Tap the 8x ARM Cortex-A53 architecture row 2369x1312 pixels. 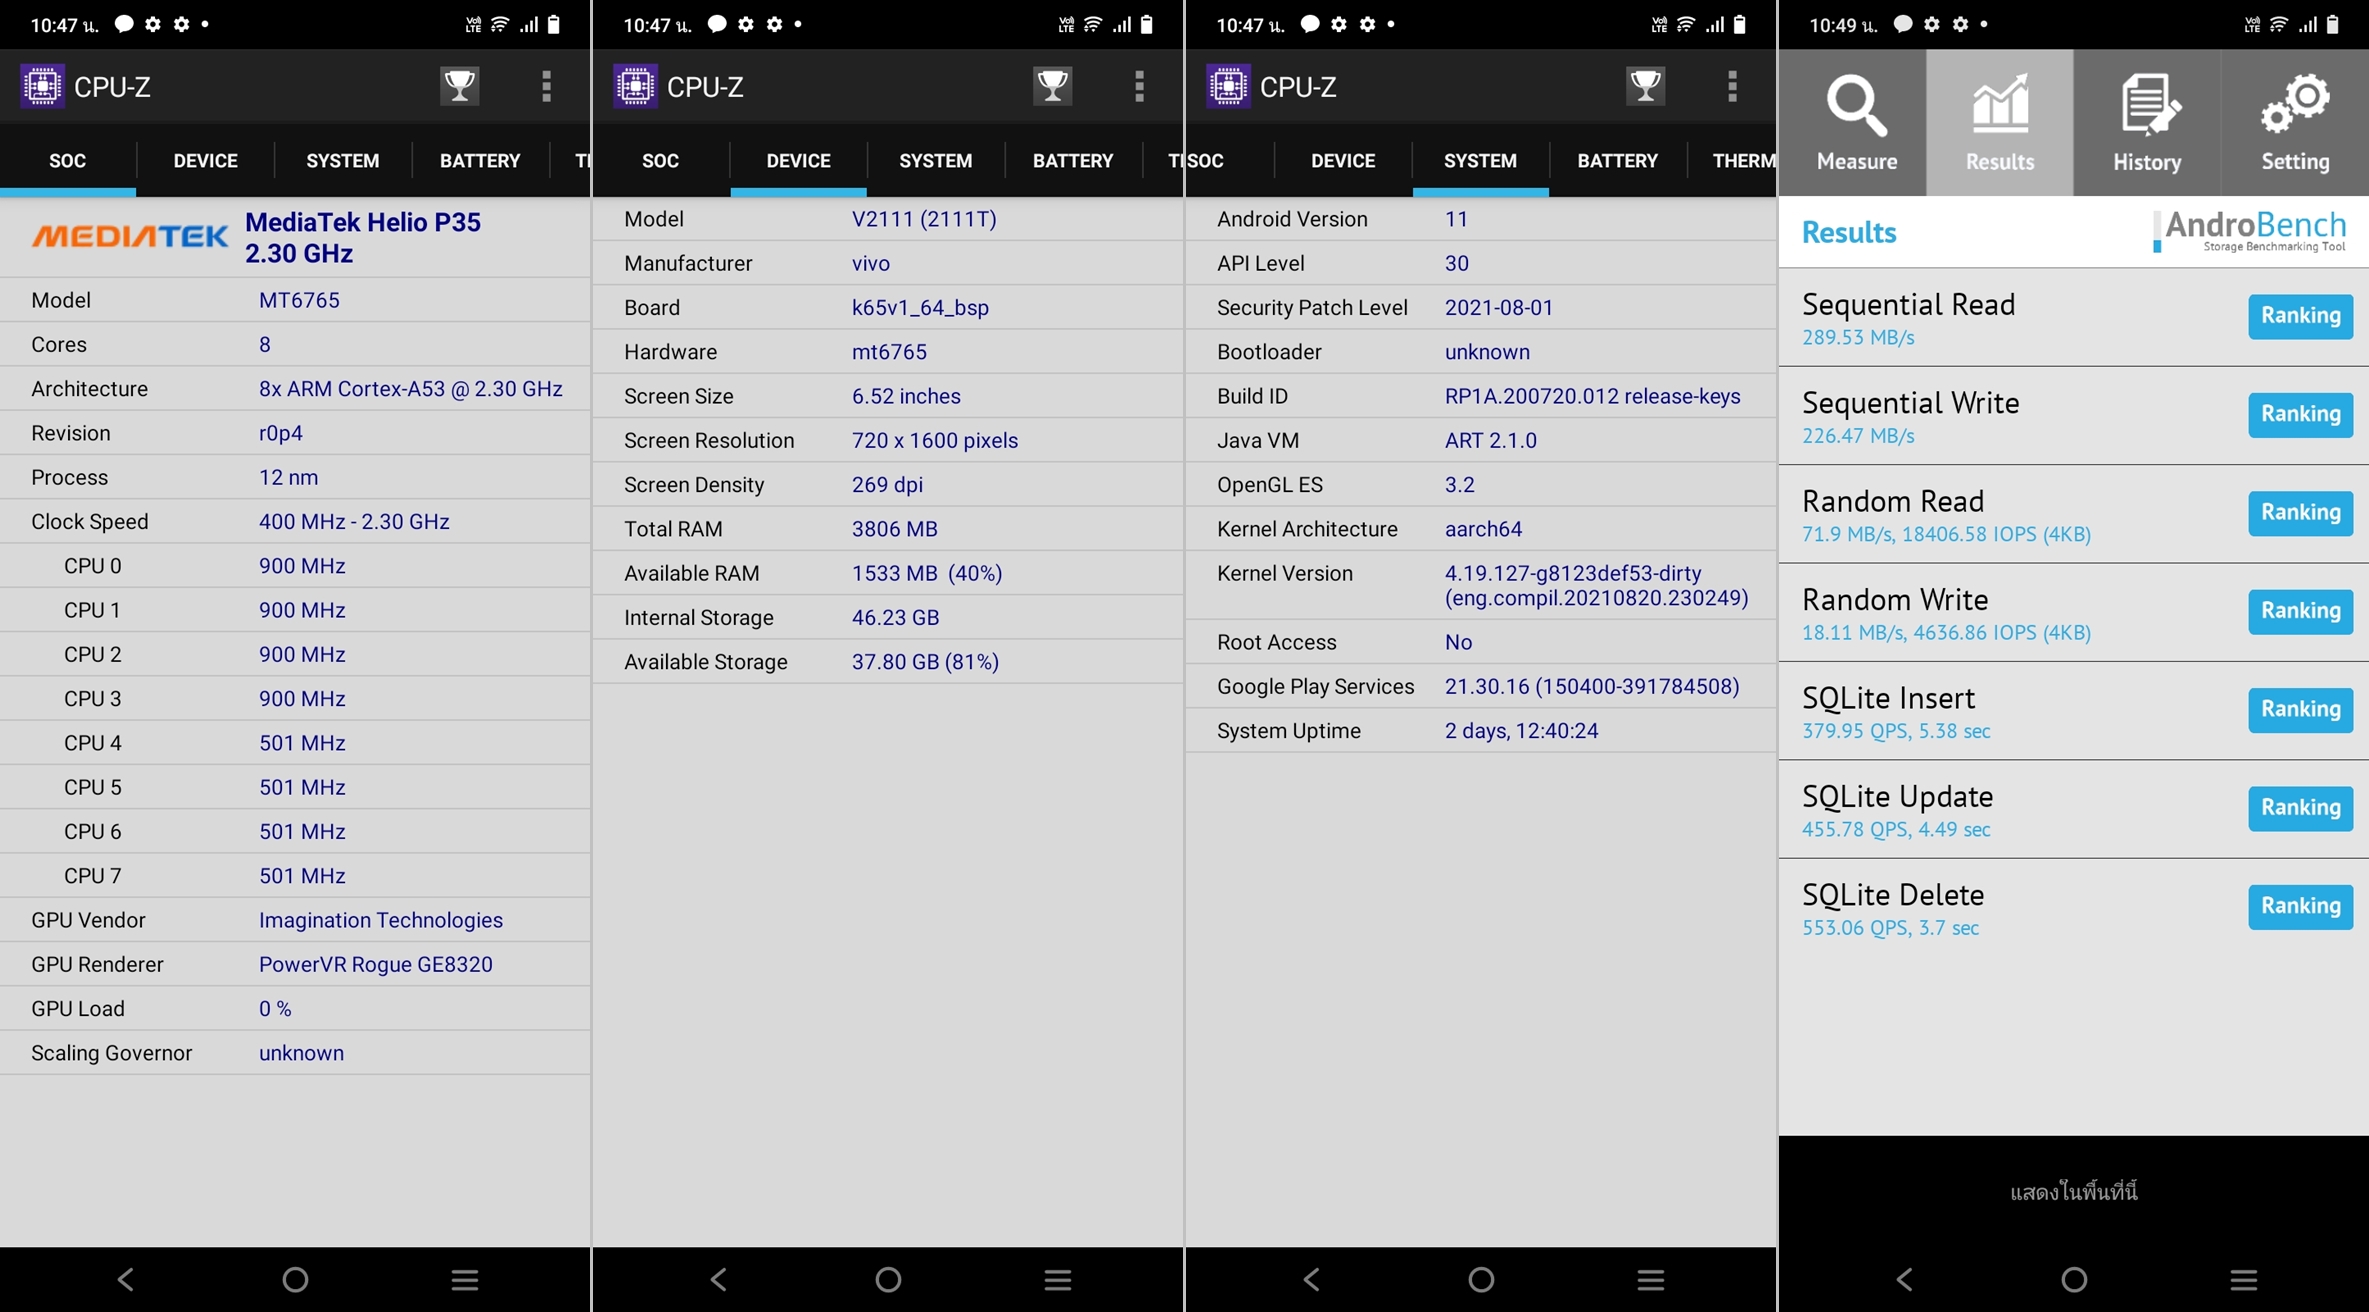(295, 389)
